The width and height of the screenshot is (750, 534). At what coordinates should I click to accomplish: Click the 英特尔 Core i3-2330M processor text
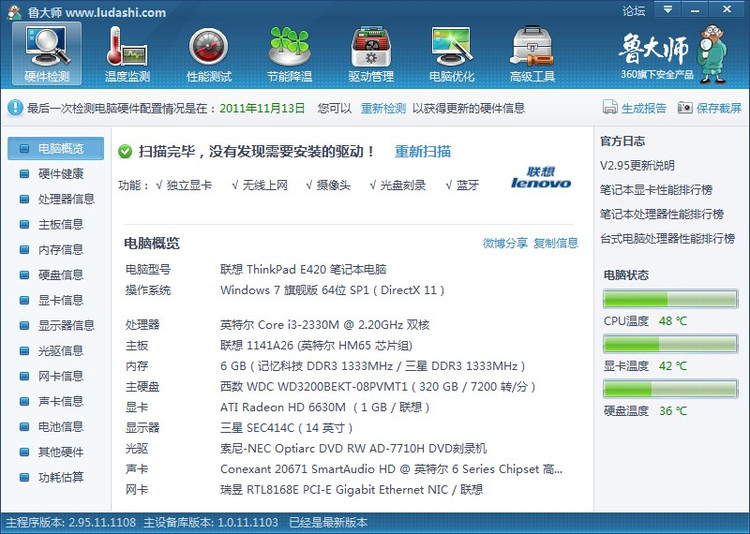[325, 325]
